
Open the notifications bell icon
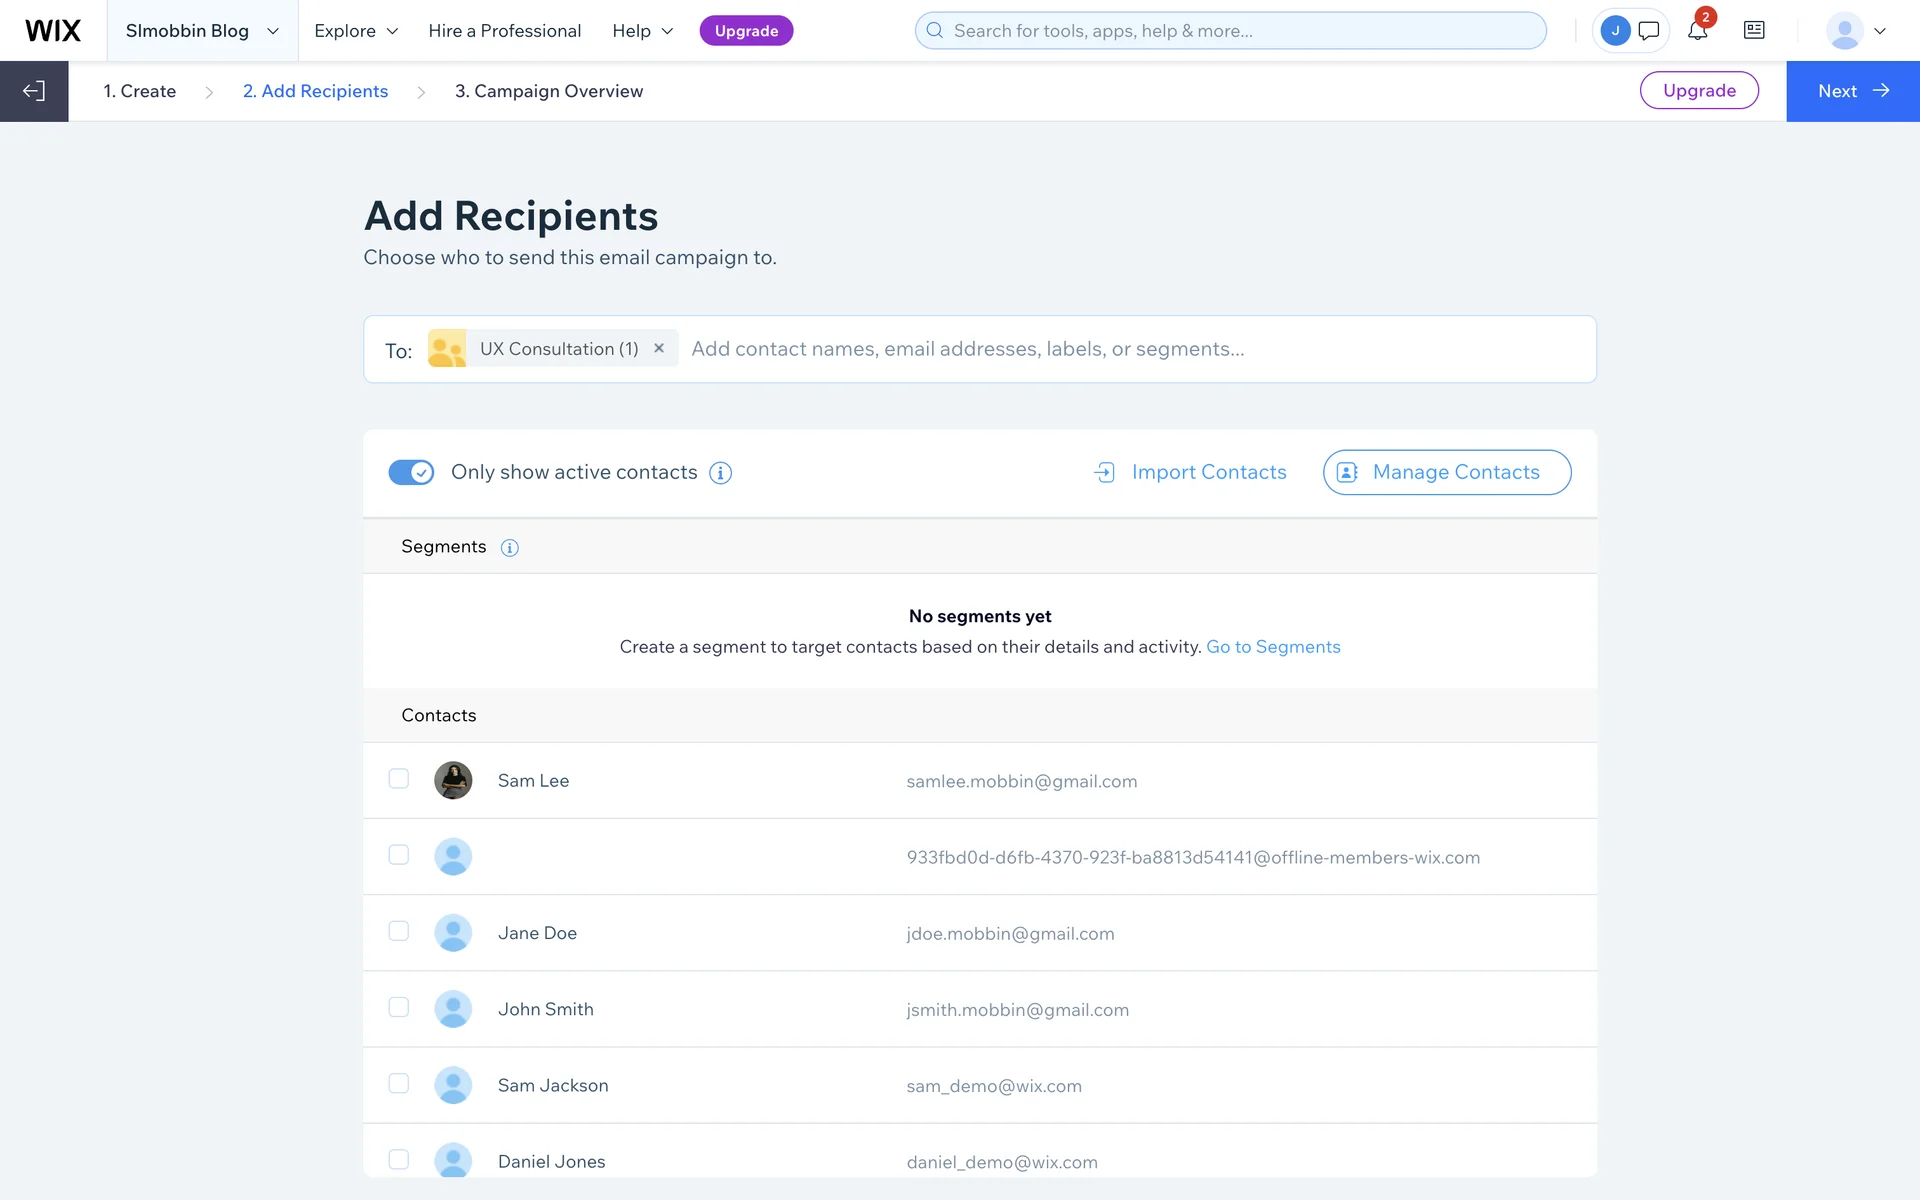pyautogui.click(x=1697, y=31)
